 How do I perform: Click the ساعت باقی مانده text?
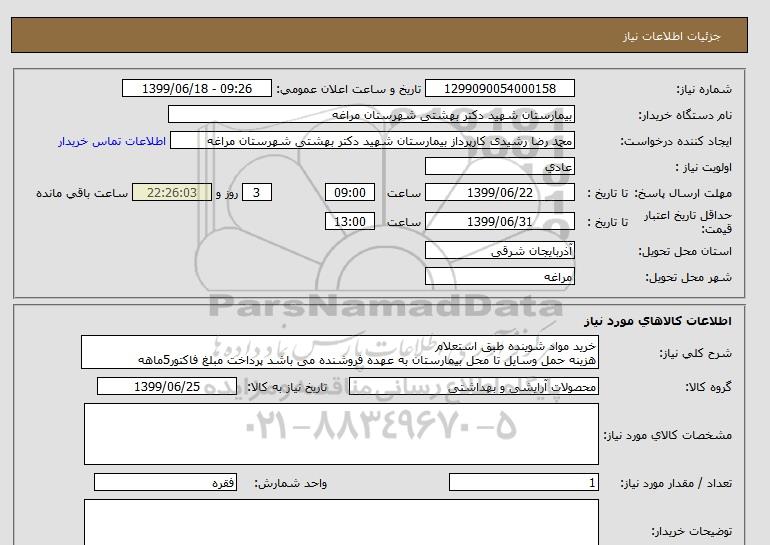point(82,193)
